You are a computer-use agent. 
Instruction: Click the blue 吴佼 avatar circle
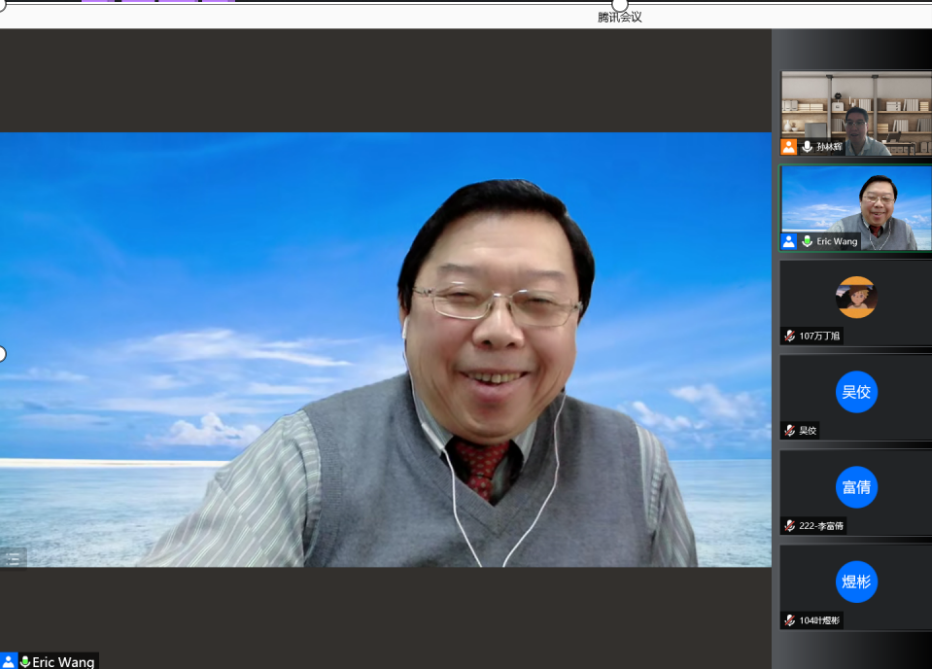(x=856, y=392)
